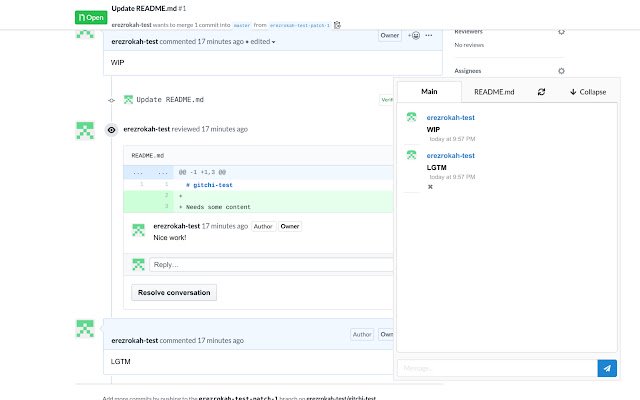
Task: Switch to the README.md chat tab
Action: [494, 92]
